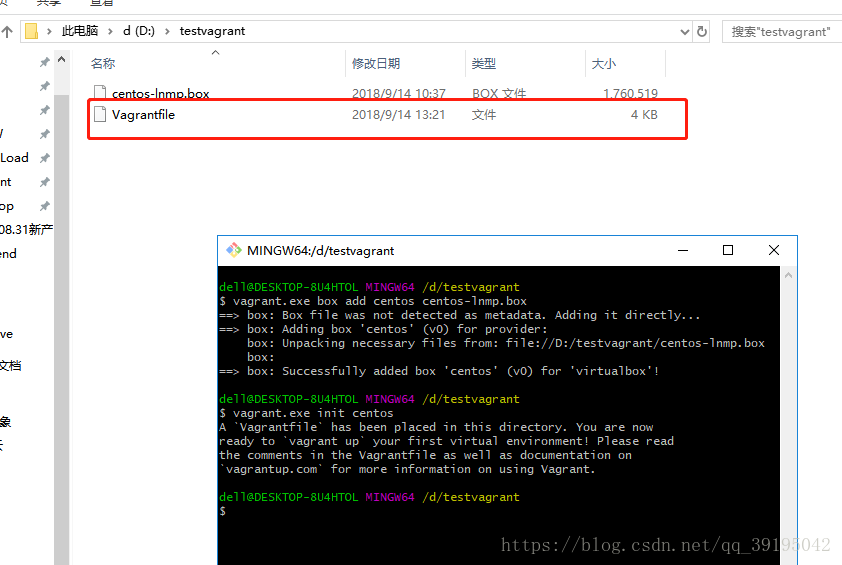The image size is (842, 565).
Task: Open 文档 item in navigation pane
Action: tap(11, 366)
